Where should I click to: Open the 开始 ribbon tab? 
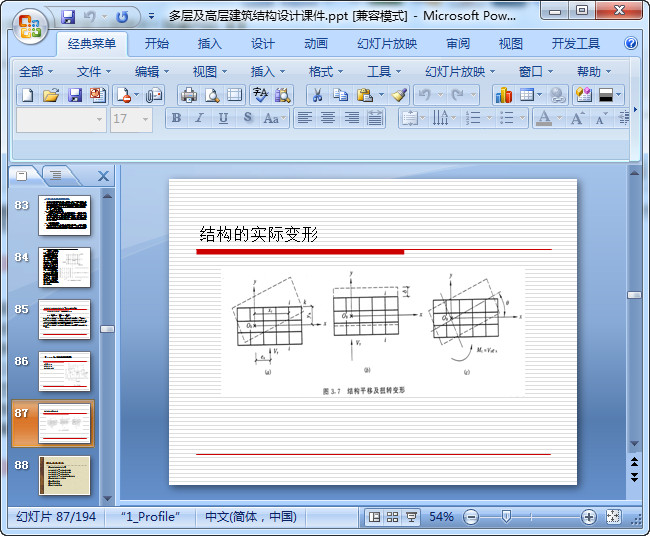tap(157, 44)
